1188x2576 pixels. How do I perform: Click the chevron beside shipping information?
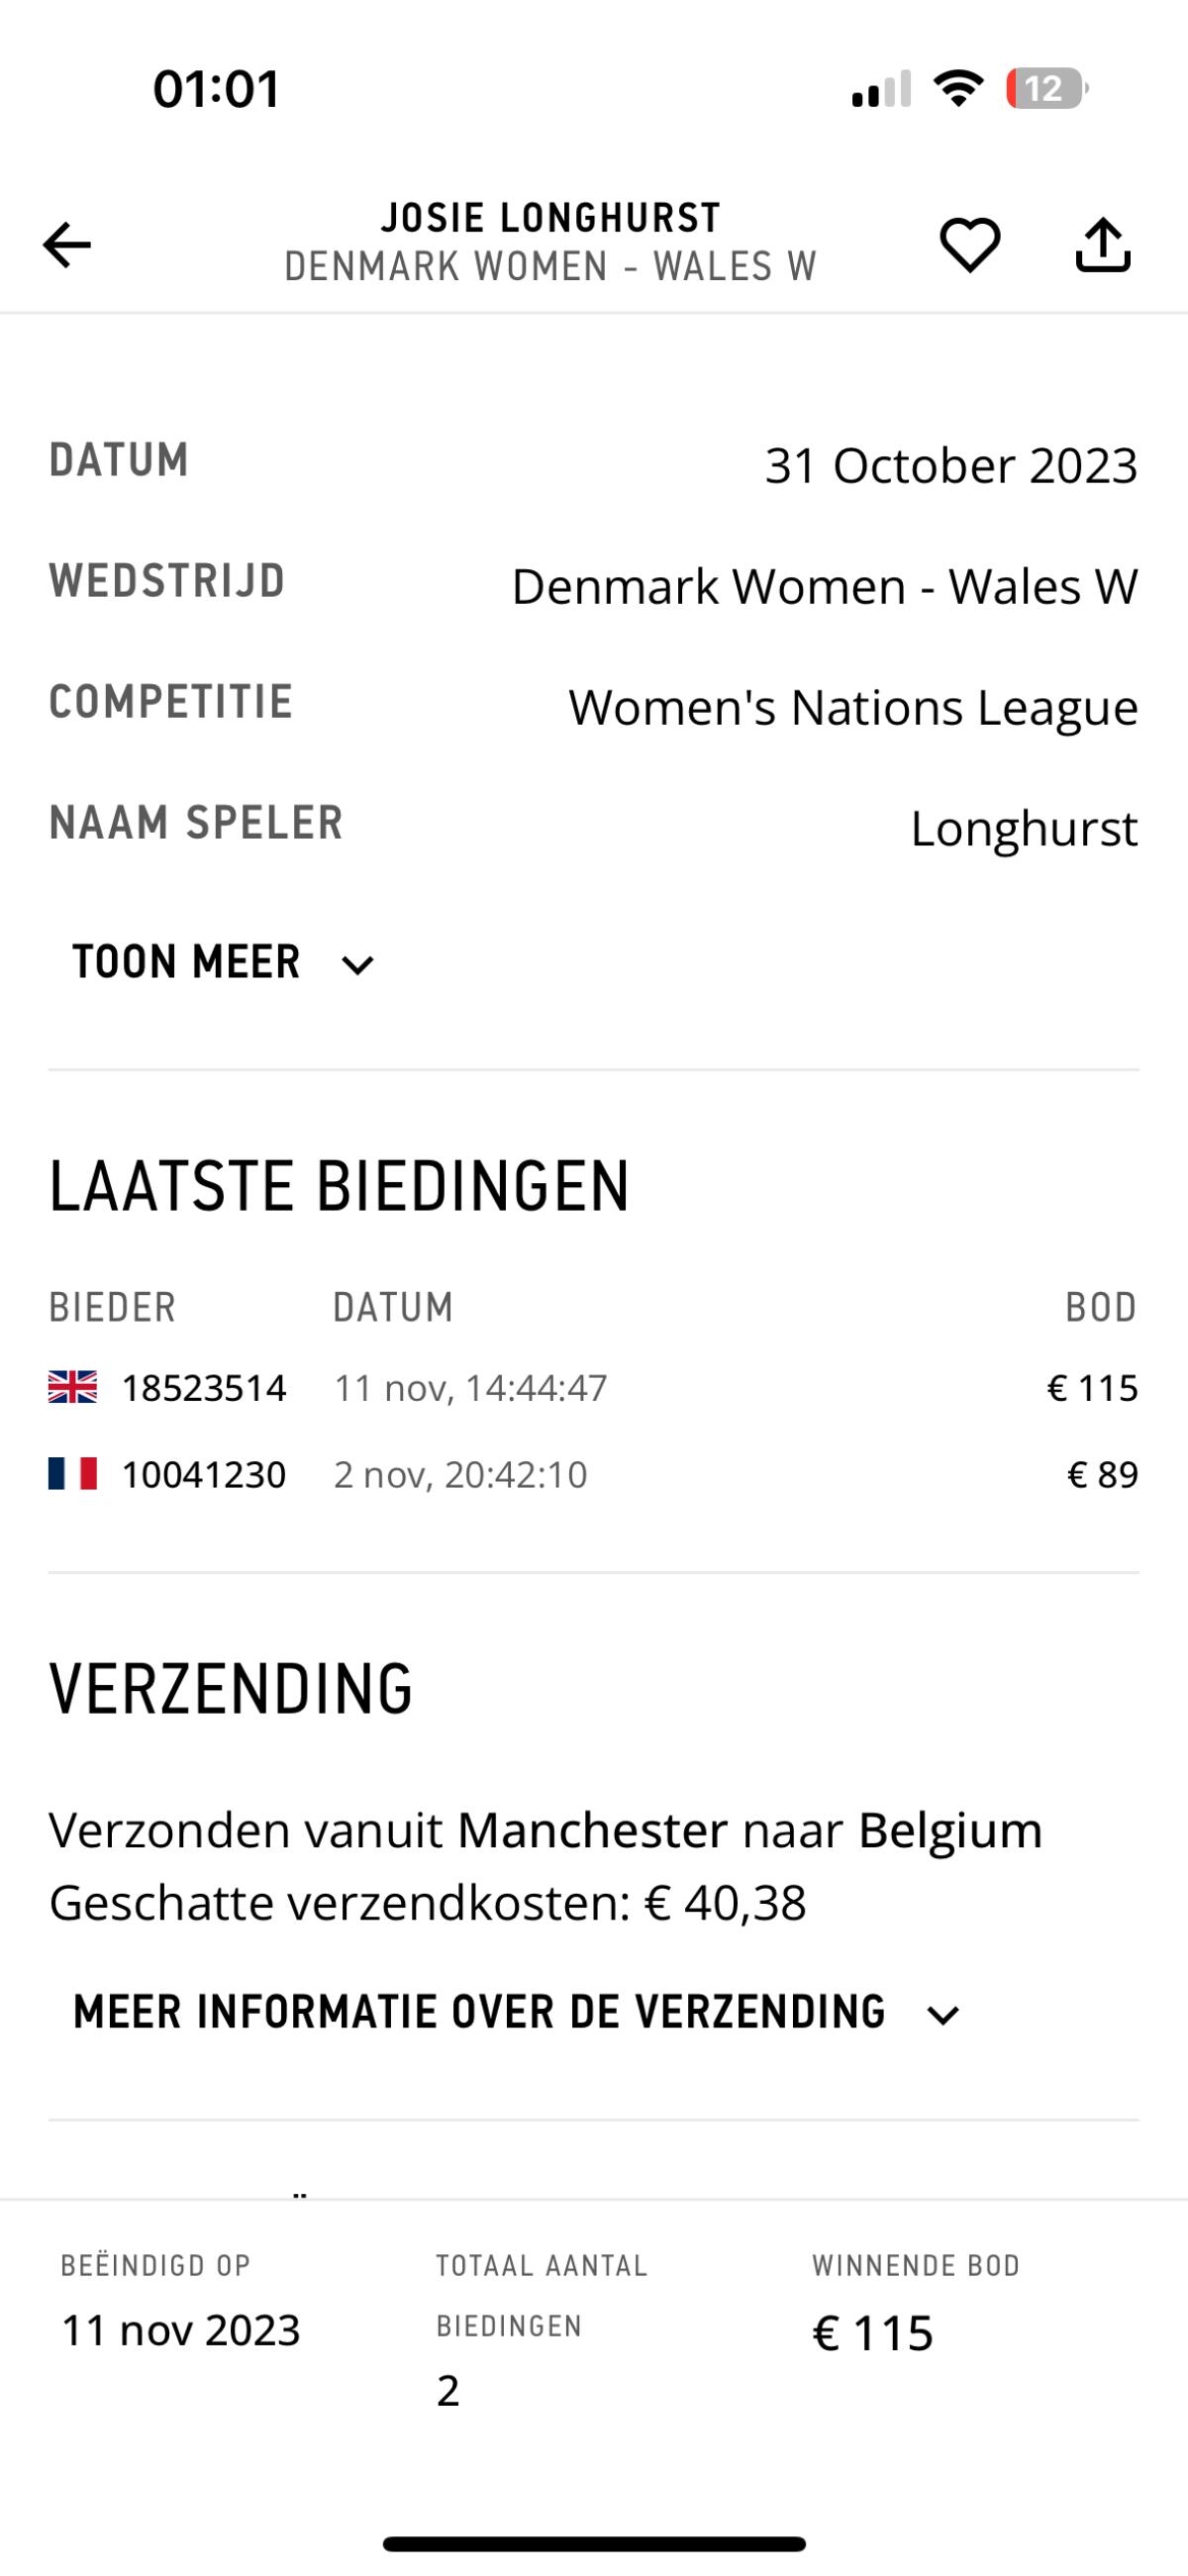pos(943,2015)
